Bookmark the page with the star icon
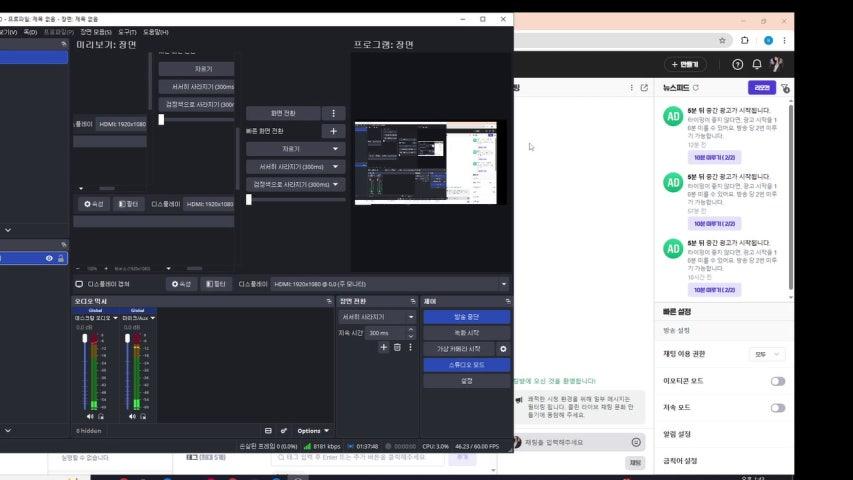The image size is (853, 480). [722, 40]
